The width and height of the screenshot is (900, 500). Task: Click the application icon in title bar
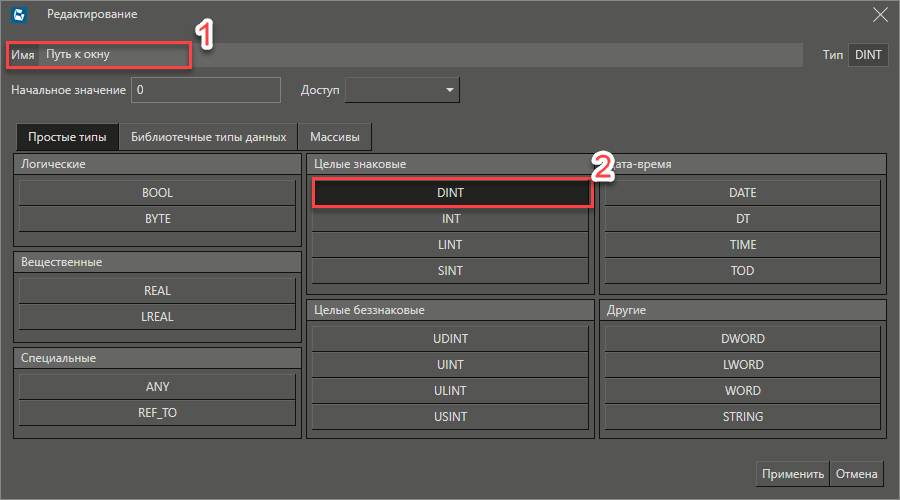19,15
